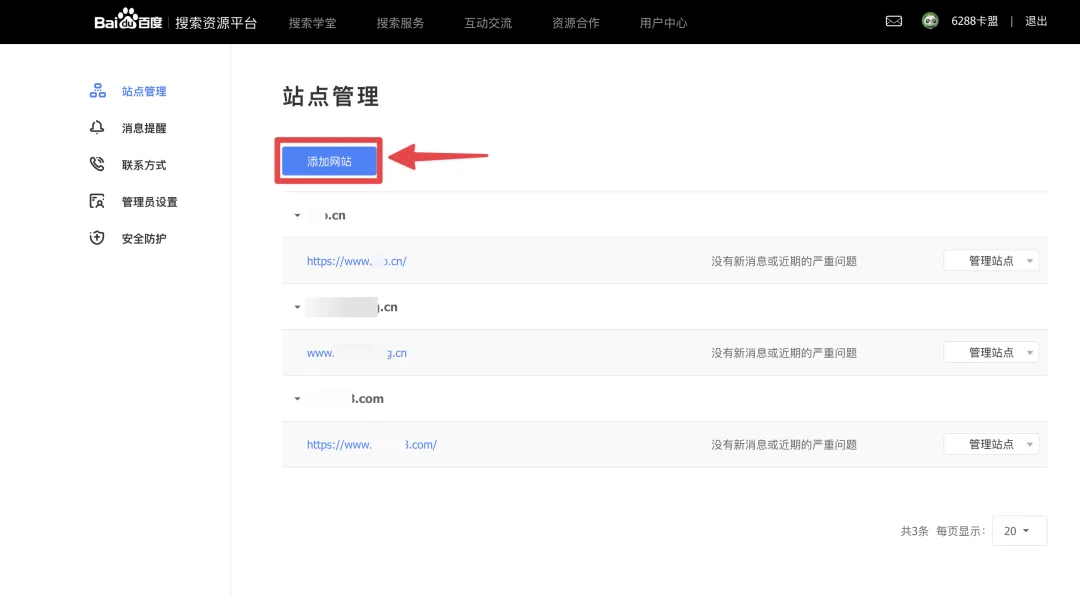Open the per-page count dropdown showing 20

click(x=1018, y=531)
